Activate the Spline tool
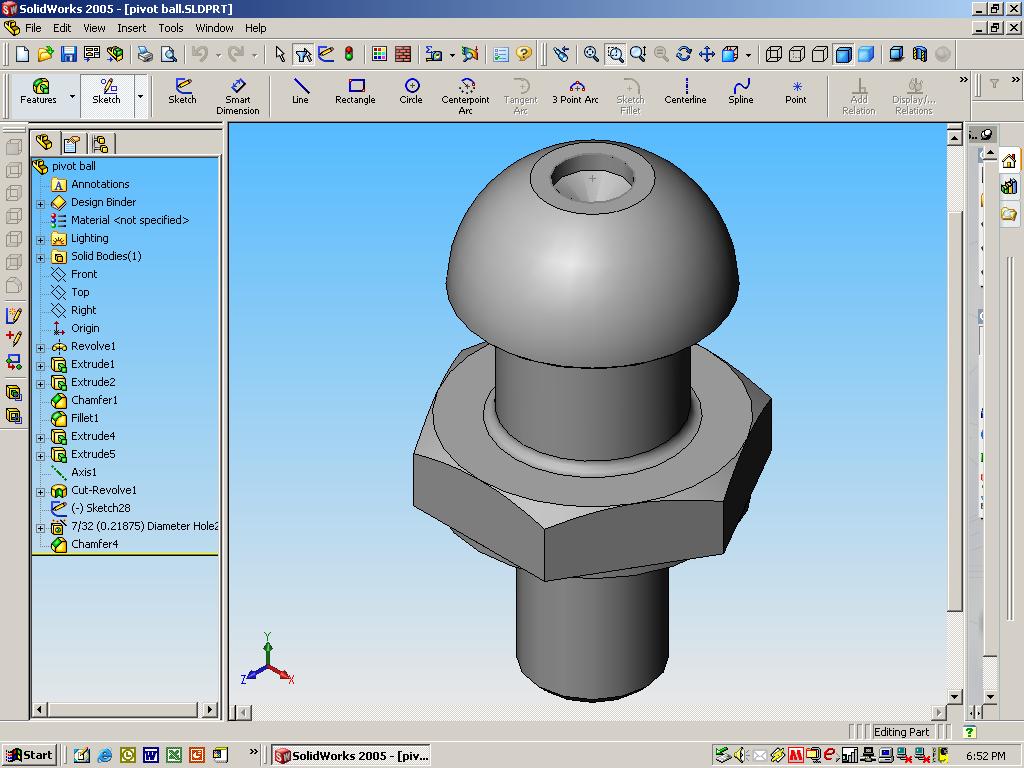 (x=741, y=91)
